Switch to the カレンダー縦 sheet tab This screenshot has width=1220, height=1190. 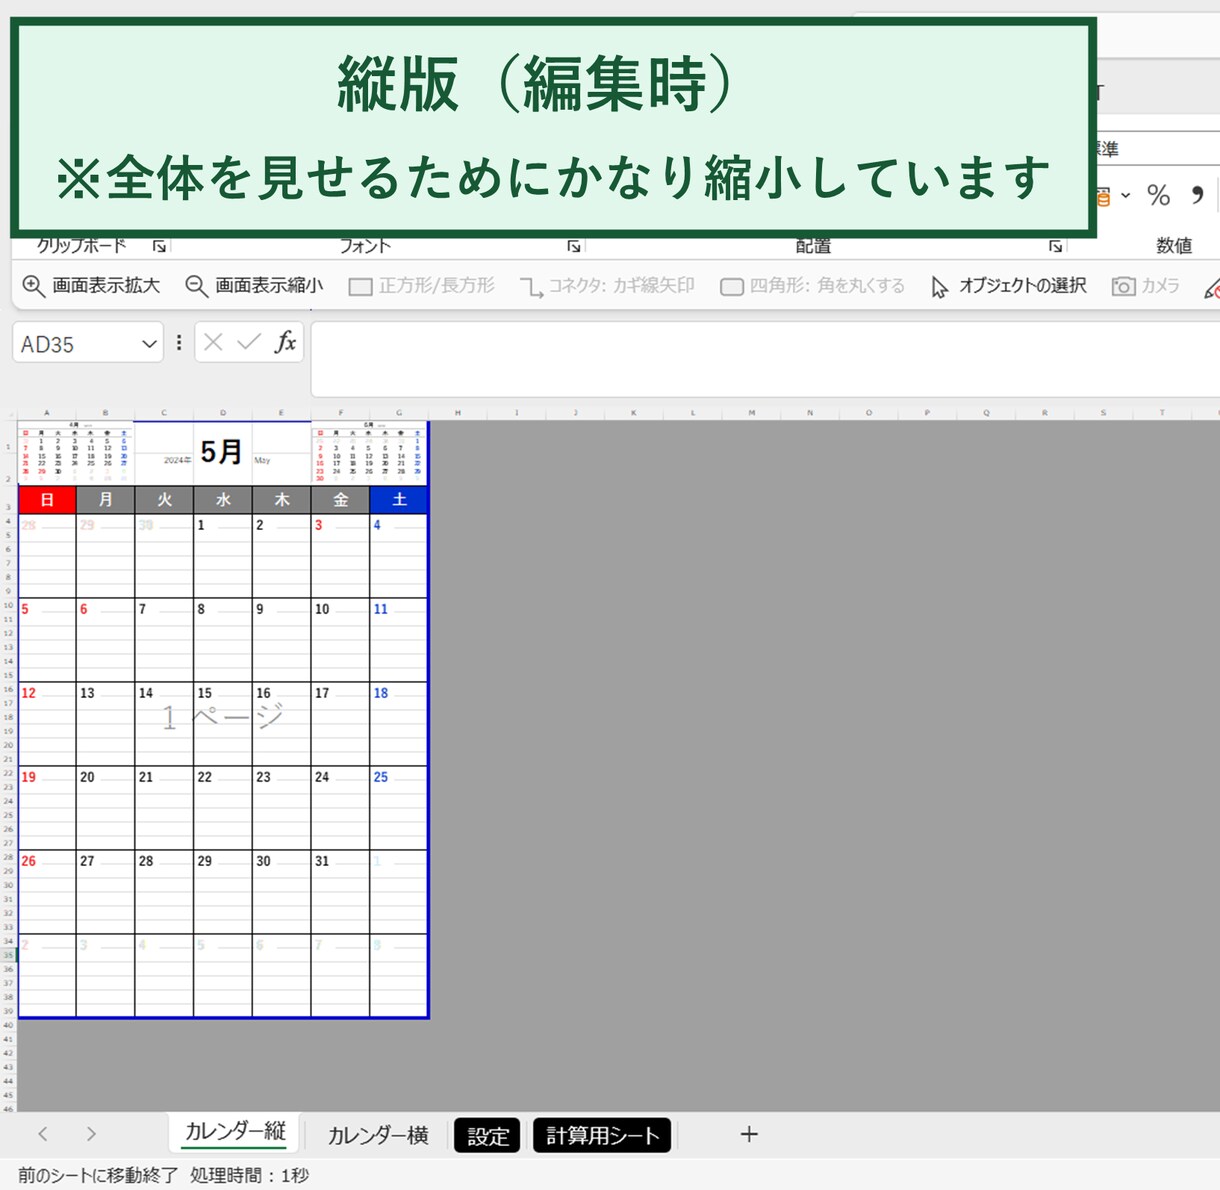click(x=235, y=1132)
